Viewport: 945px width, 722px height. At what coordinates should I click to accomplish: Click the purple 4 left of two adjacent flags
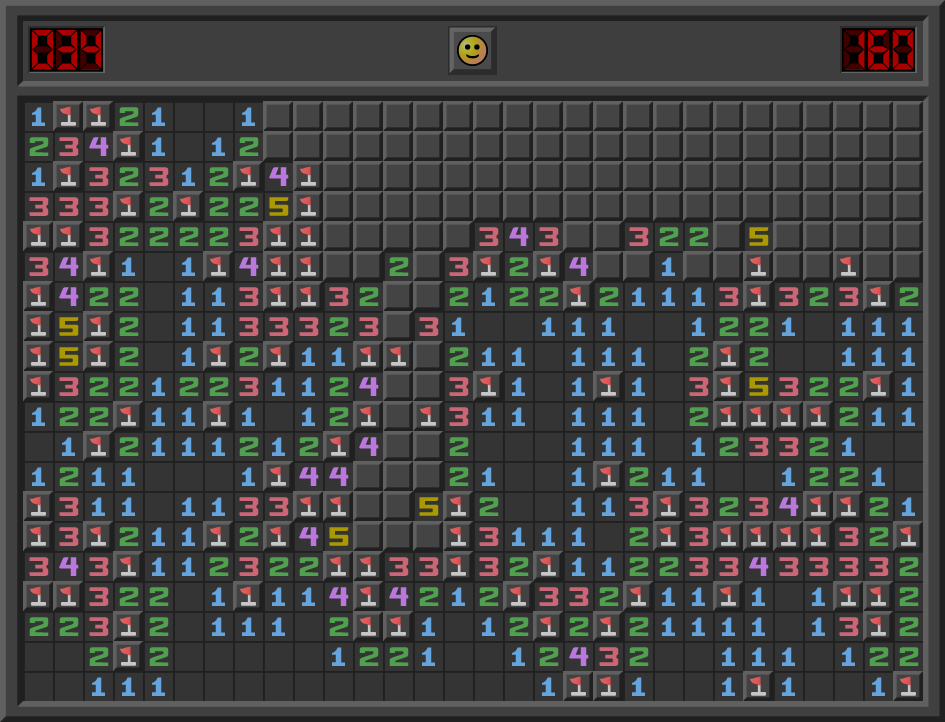(x=248, y=266)
